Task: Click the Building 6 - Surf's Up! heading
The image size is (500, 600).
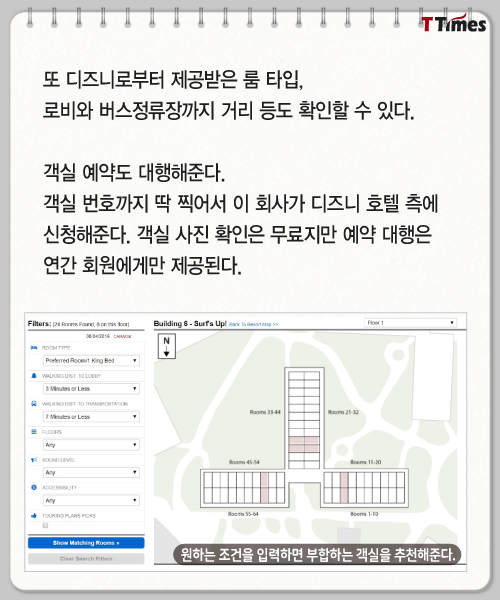Action: click(x=190, y=323)
